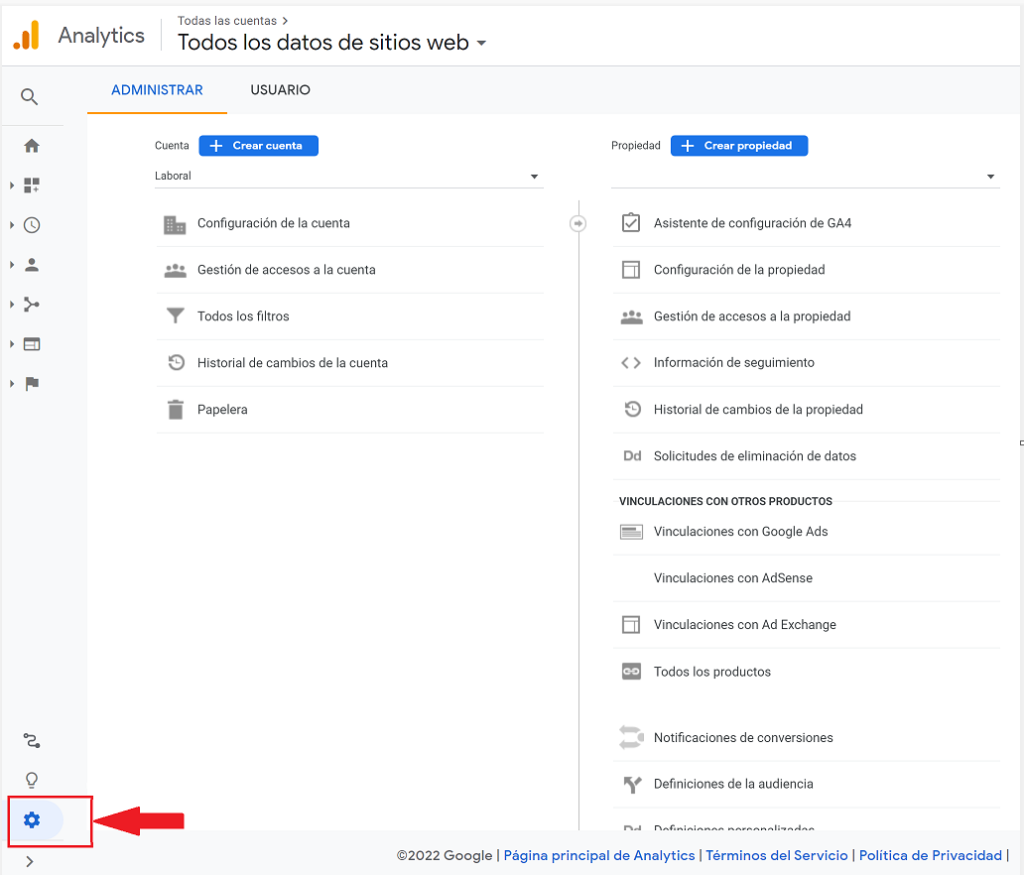
Task: Open the Customization dashboard icon
Action: click(31, 185)
